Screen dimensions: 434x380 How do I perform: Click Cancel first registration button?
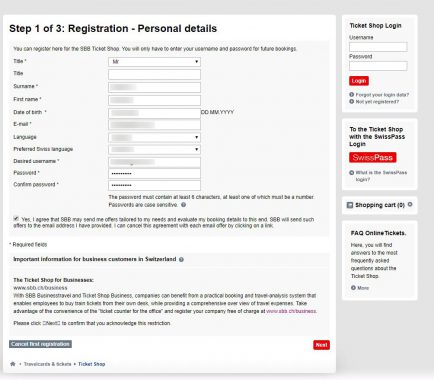[40, 344]
